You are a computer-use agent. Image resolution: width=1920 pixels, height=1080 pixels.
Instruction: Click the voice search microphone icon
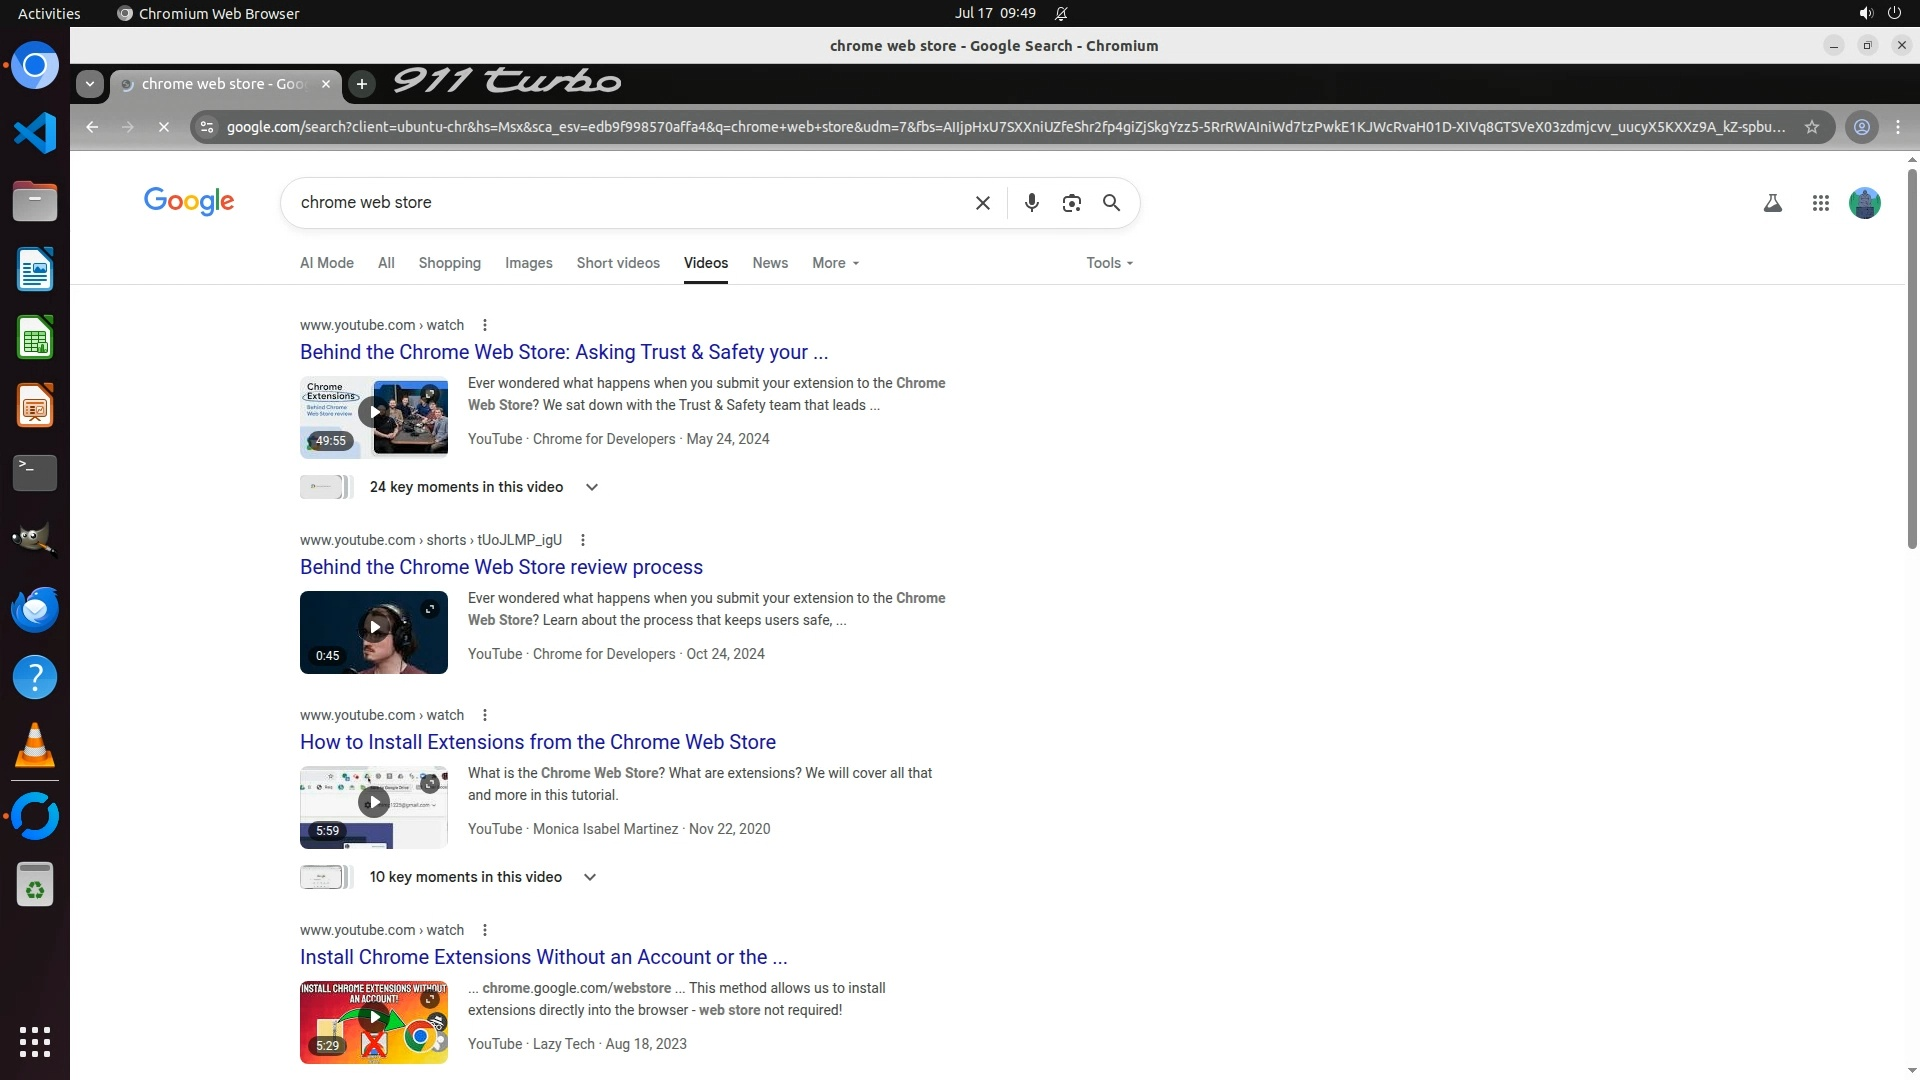pos(1031,203)
